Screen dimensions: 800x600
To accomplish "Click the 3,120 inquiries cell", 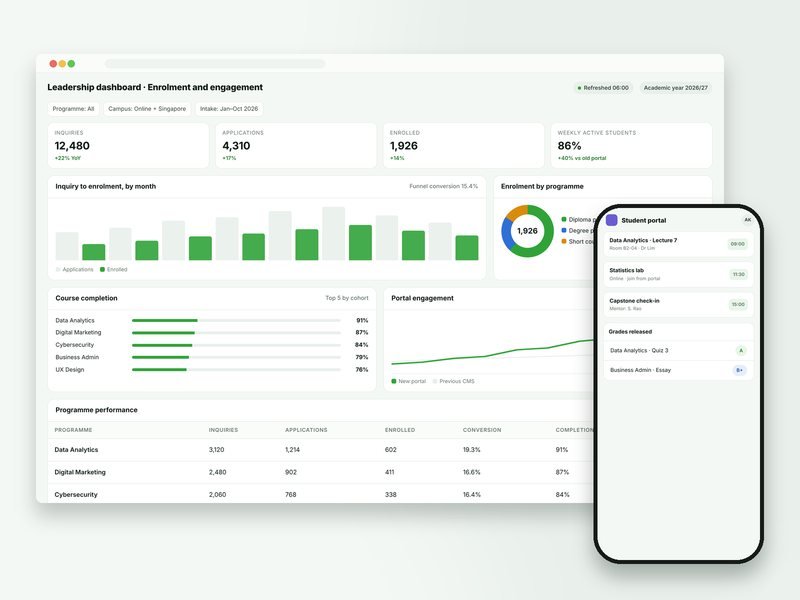I will [216, 449].
